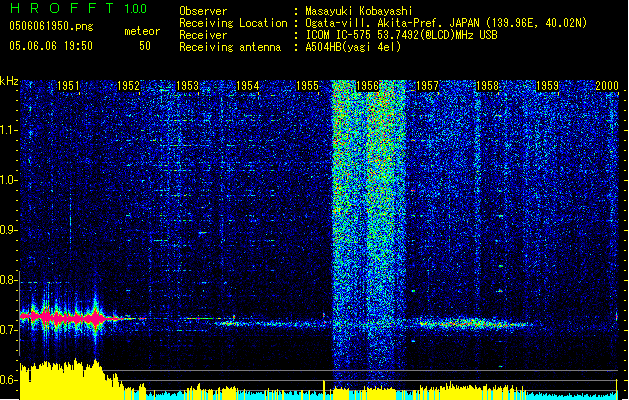Click the 1953 time marker
This screenshot has width=629, height=400.
tap(188, 86)
